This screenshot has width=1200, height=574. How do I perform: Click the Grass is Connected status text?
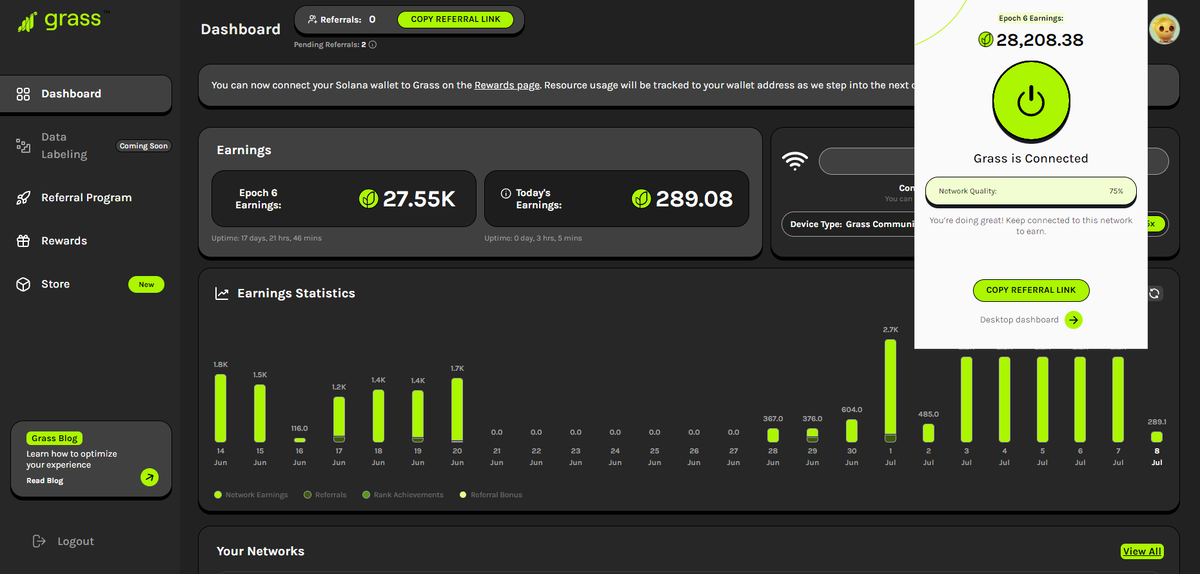(x=1031, y=158)
